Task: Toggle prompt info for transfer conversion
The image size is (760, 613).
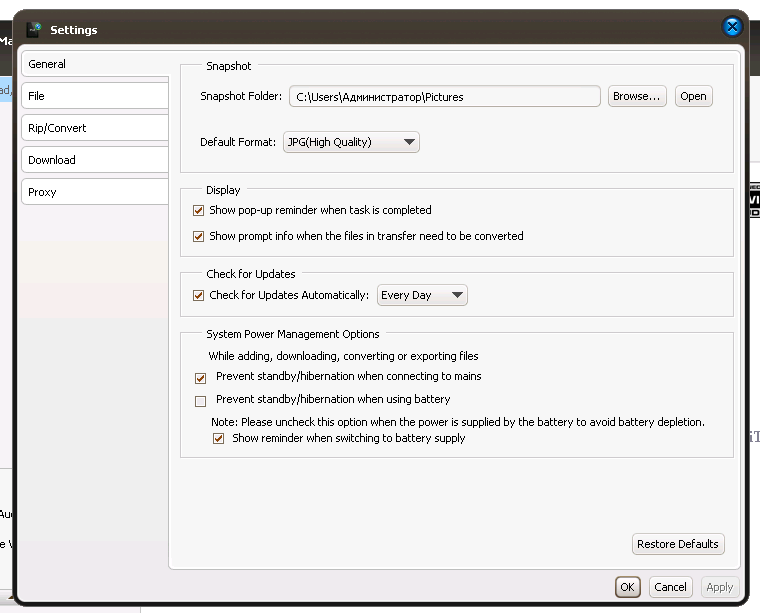Action: click(x=198, y=236)
